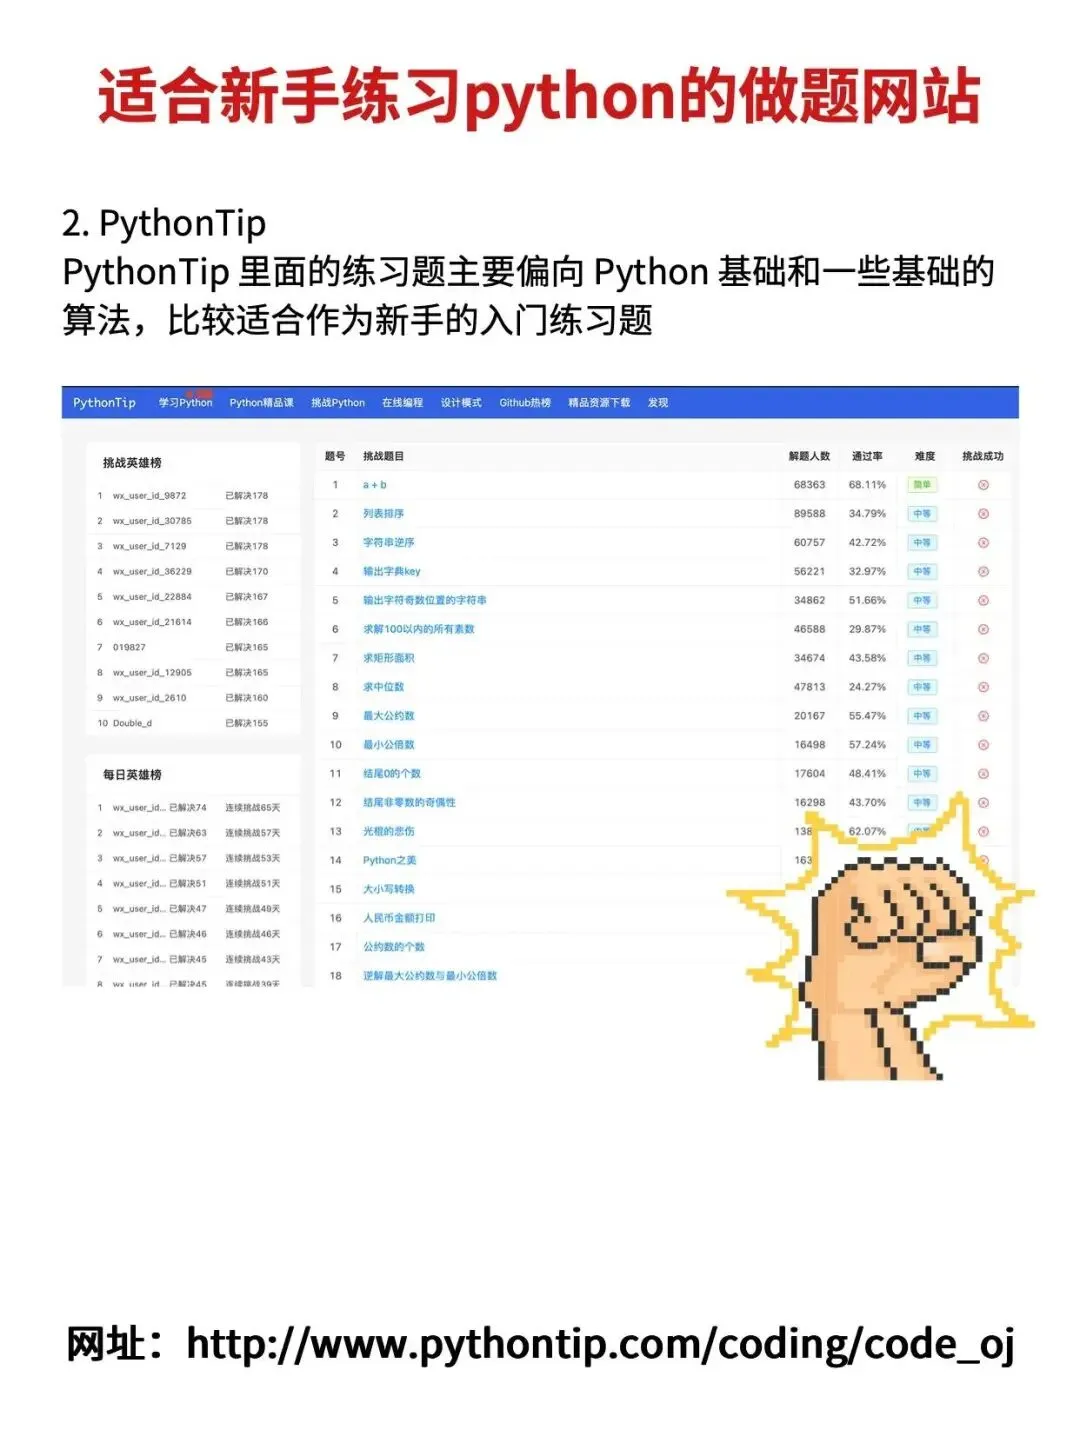The height and width of the screenshot is (1443, 1080).
Task: Open the 求解100以内的所有素数 challenge
Action: pyautogui.click(x=418, y=630)
